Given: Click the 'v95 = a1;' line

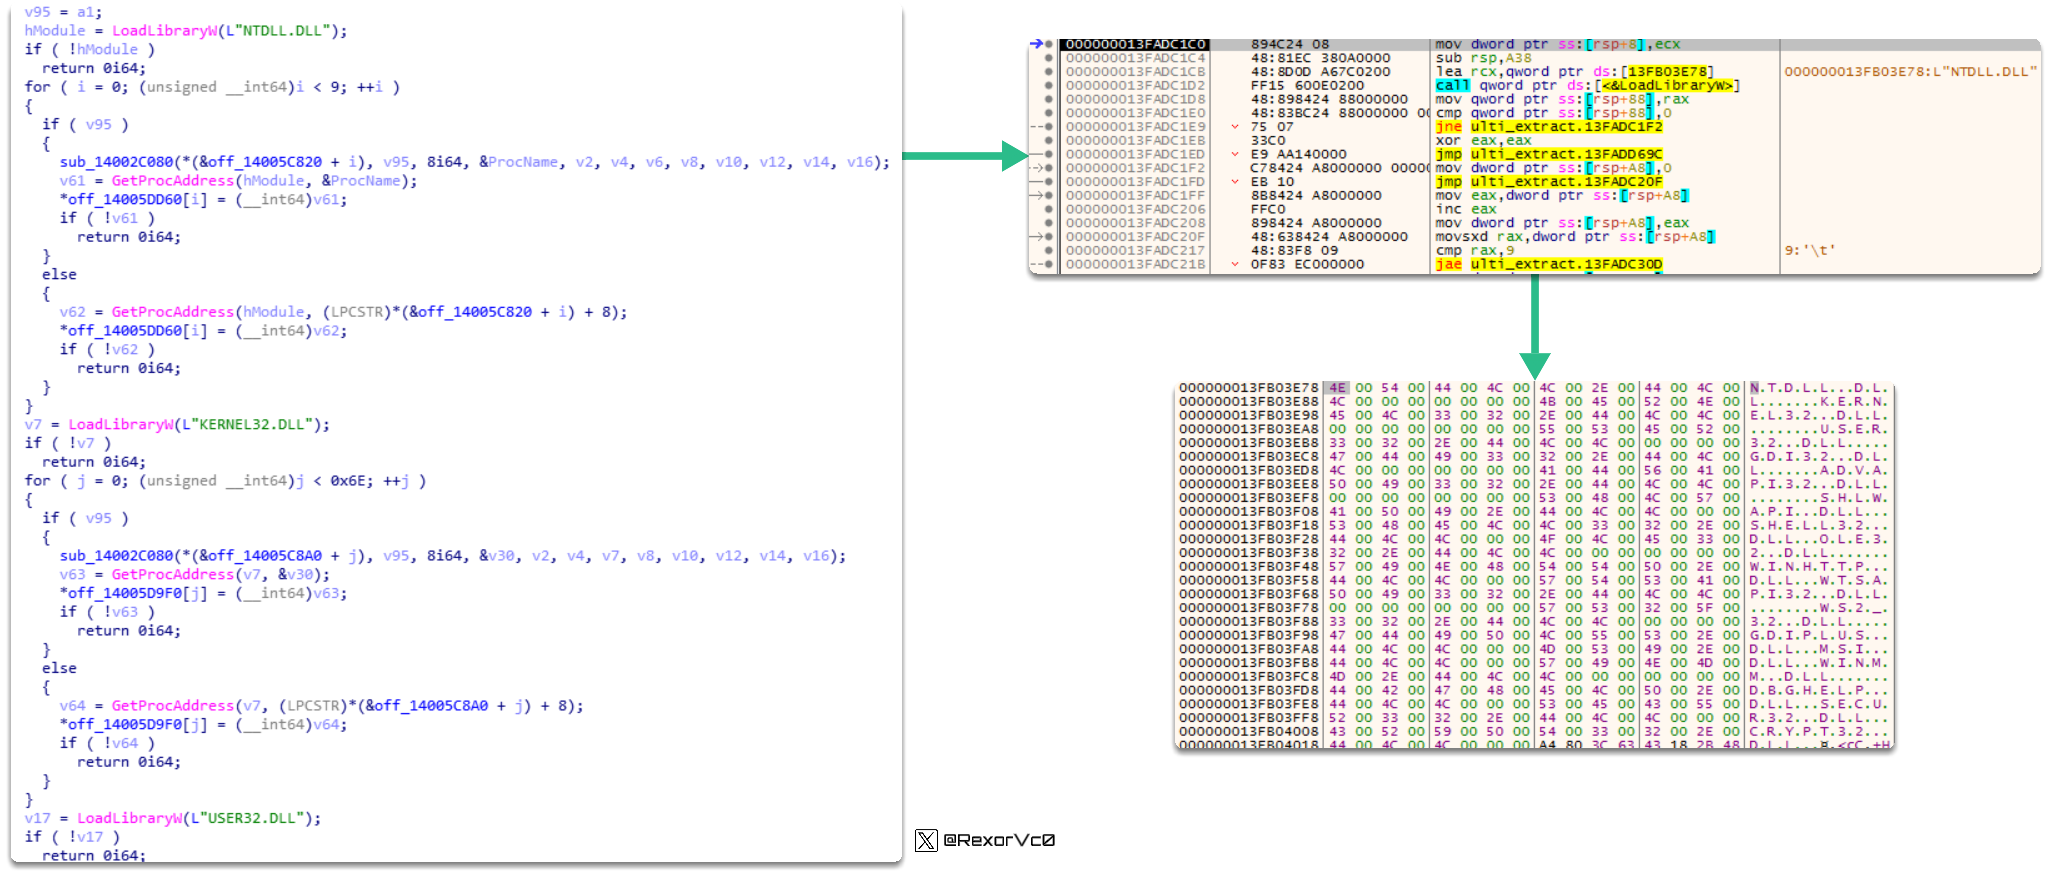Looking at the screenshot, I should [x=63, y=12].
